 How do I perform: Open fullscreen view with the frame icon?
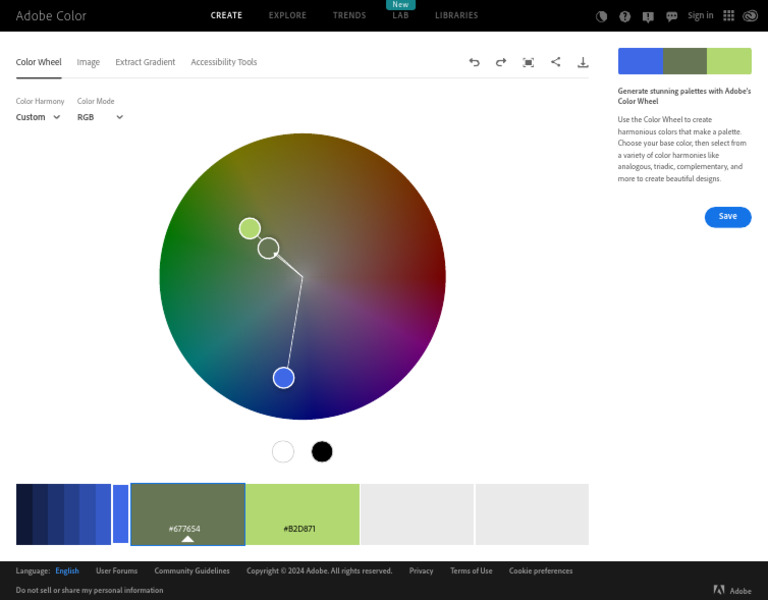pos(528,62)
